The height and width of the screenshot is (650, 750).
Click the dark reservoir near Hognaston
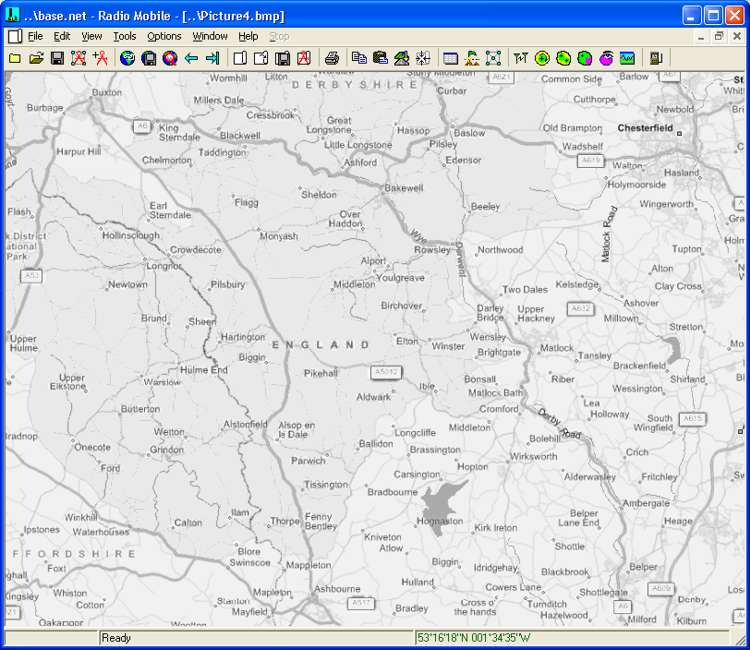tap(441, 505)
